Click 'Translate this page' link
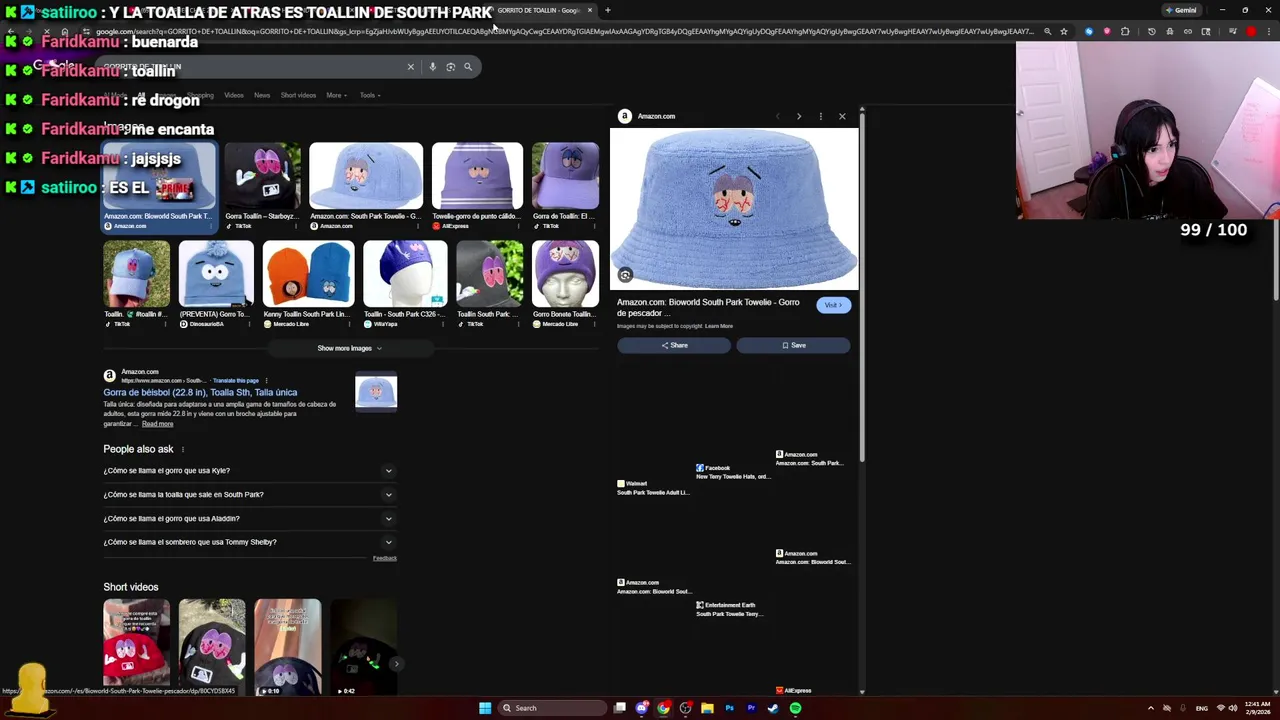 click(236, 380)
